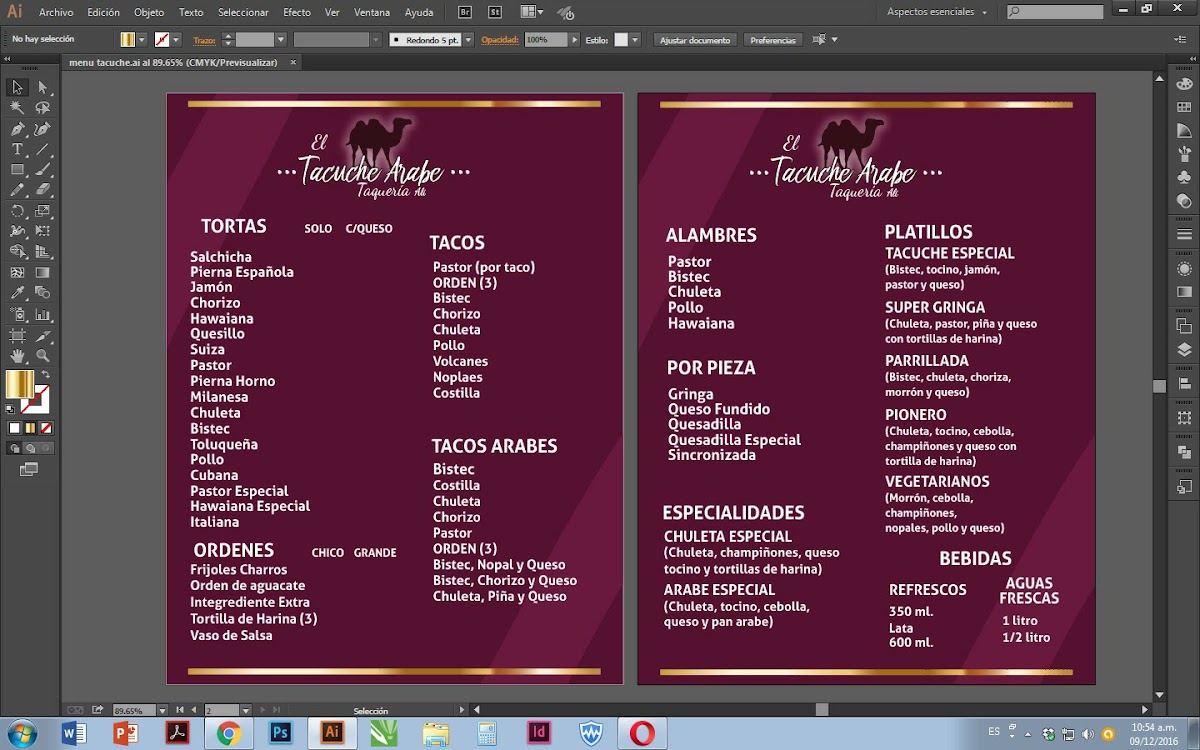This screenshot has width=1200, height=750.
Task: Open the Edición menu
Action: [103, 13]
